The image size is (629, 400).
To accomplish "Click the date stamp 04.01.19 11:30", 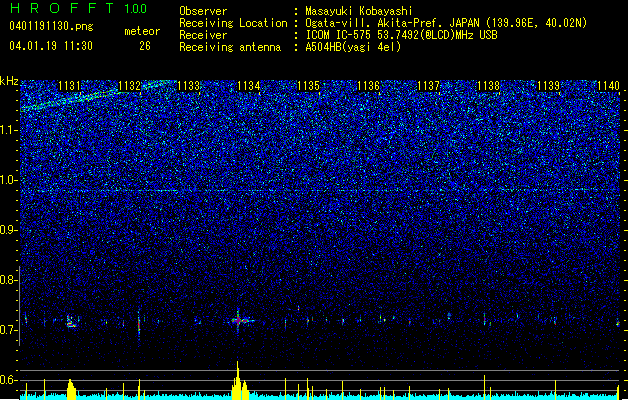I will [51, 46].
